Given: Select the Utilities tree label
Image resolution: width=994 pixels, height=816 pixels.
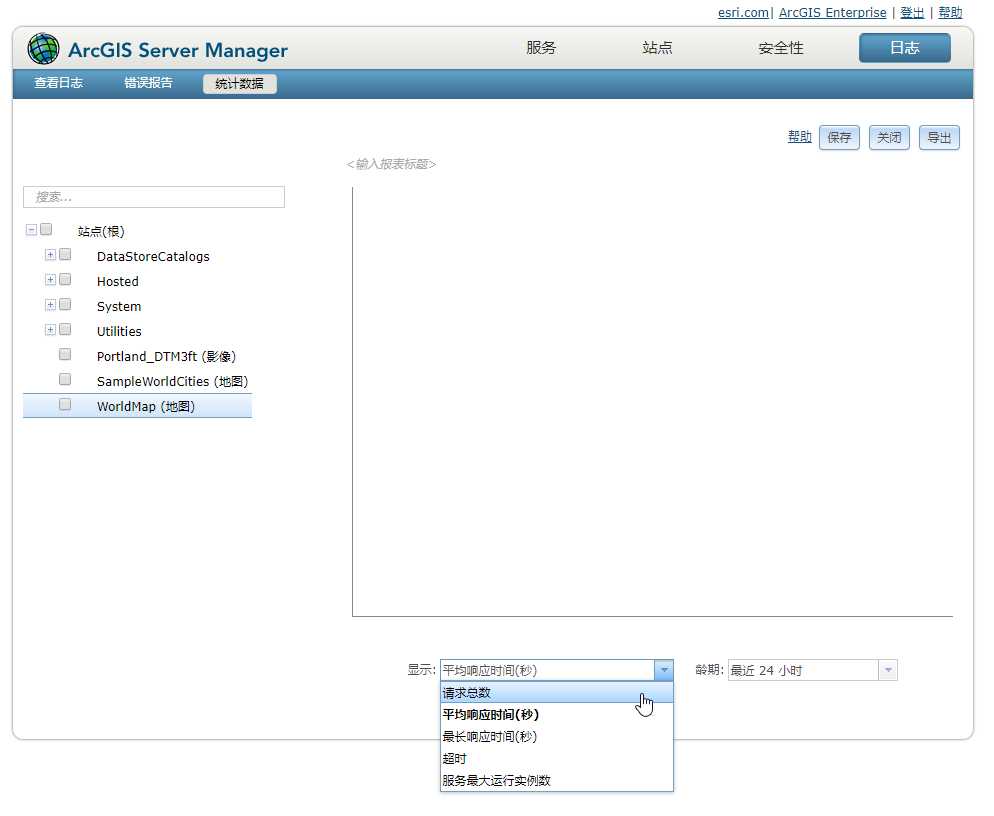Looking at the screenshot, I should click(x=119, y=331).
